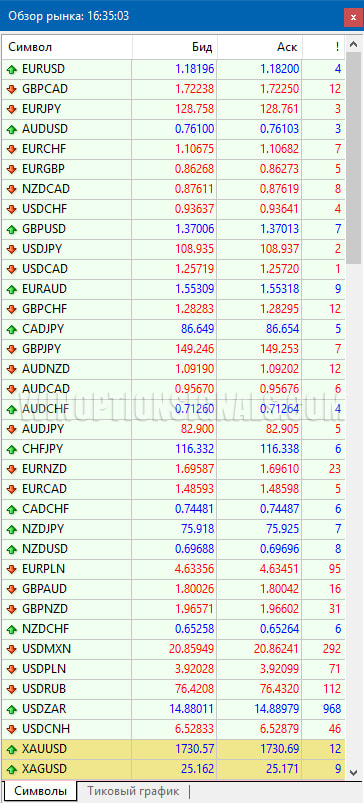Click the red down arrow beside GBPCAD

11,89
